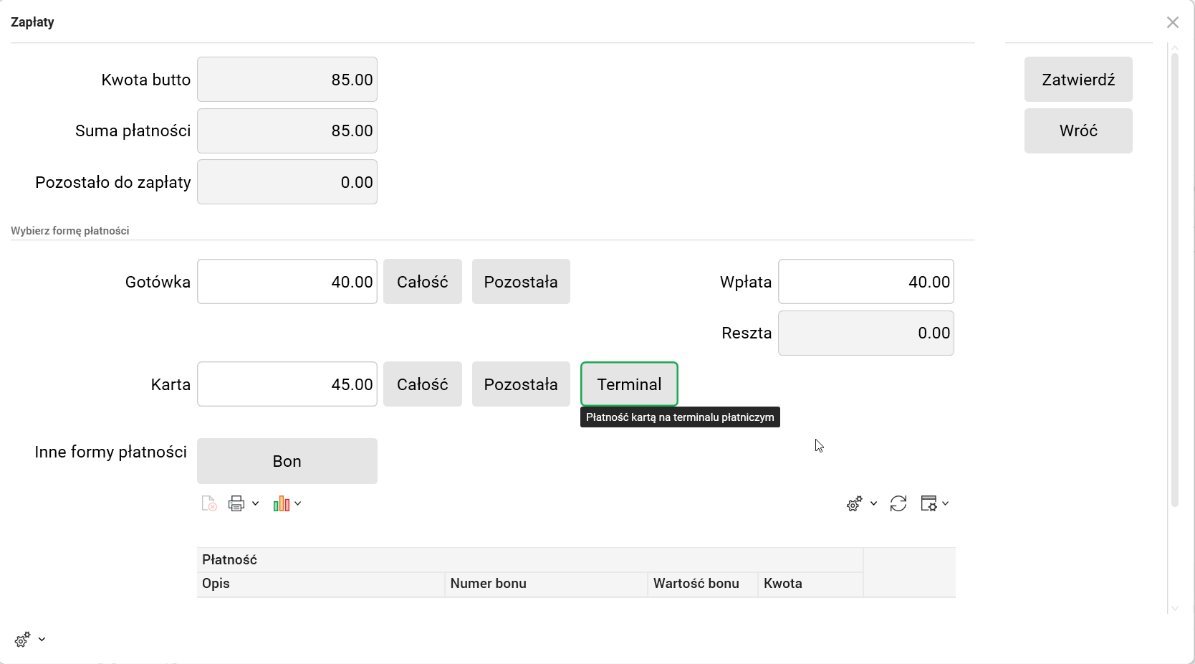
Task: Expand the bottom-left gears menu arrow
Action: point(42,639)
